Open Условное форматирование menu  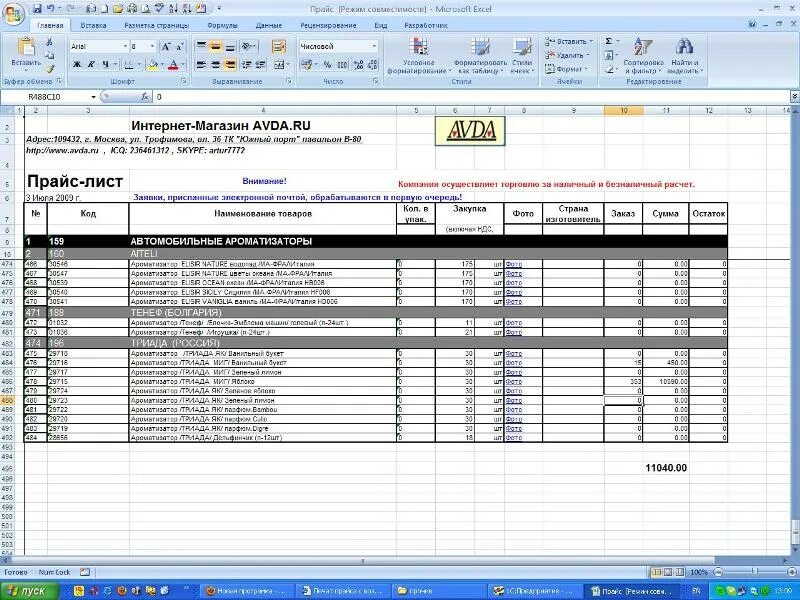click(418, 56)
